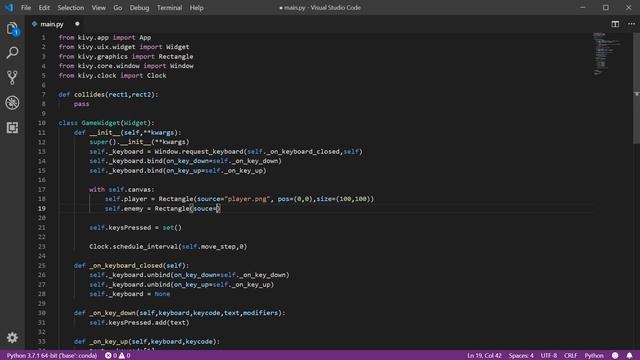Click line number 19 in gutter
The height and width of the screenshot is (360, 640).
(x=42, y=209)
